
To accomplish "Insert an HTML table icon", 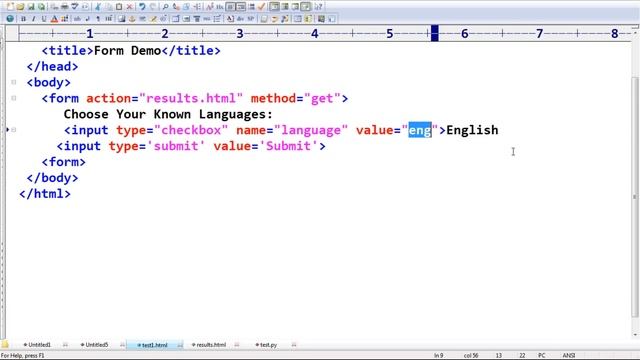I will (x=176, y=19).
